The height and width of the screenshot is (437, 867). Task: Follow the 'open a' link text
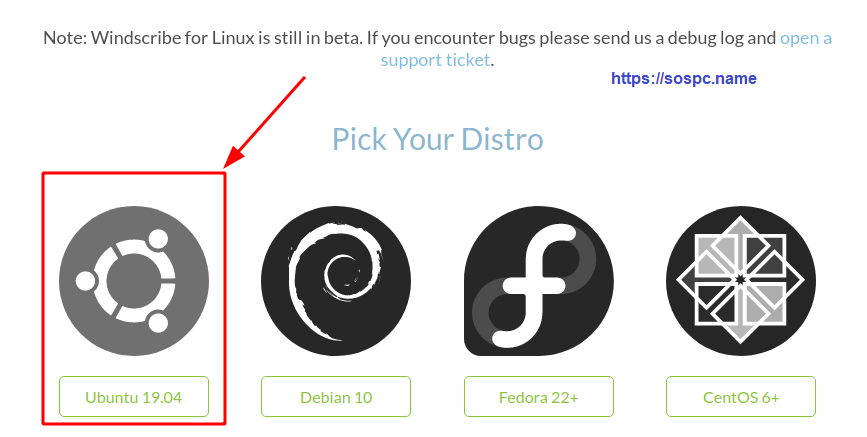pos(806,38)
